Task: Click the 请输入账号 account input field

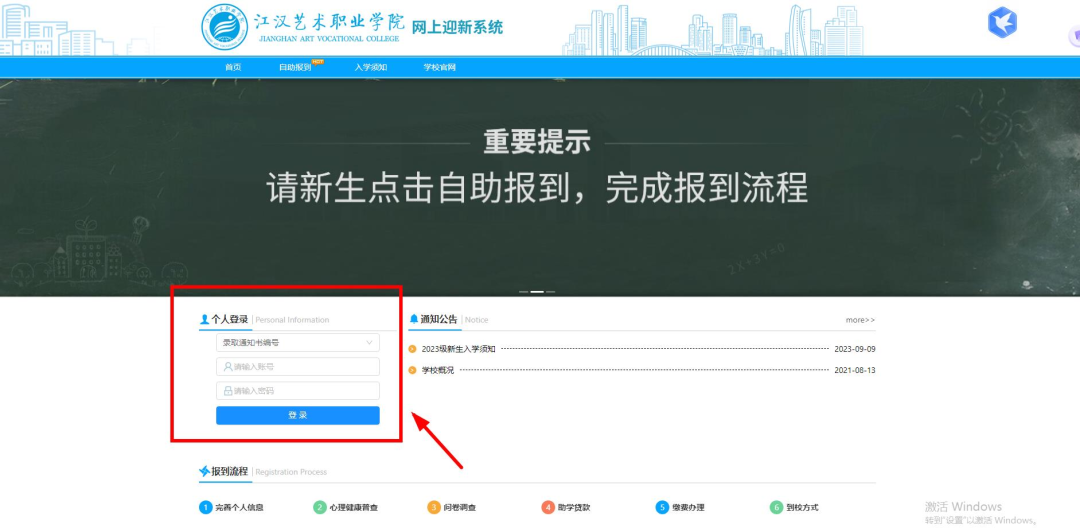Action: coord(298,367)
